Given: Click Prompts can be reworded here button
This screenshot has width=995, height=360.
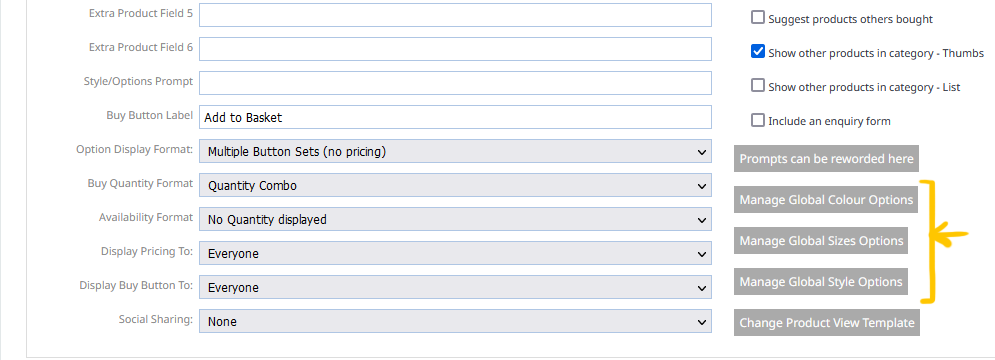Looking at the screenshot, I should pos(826,159).
